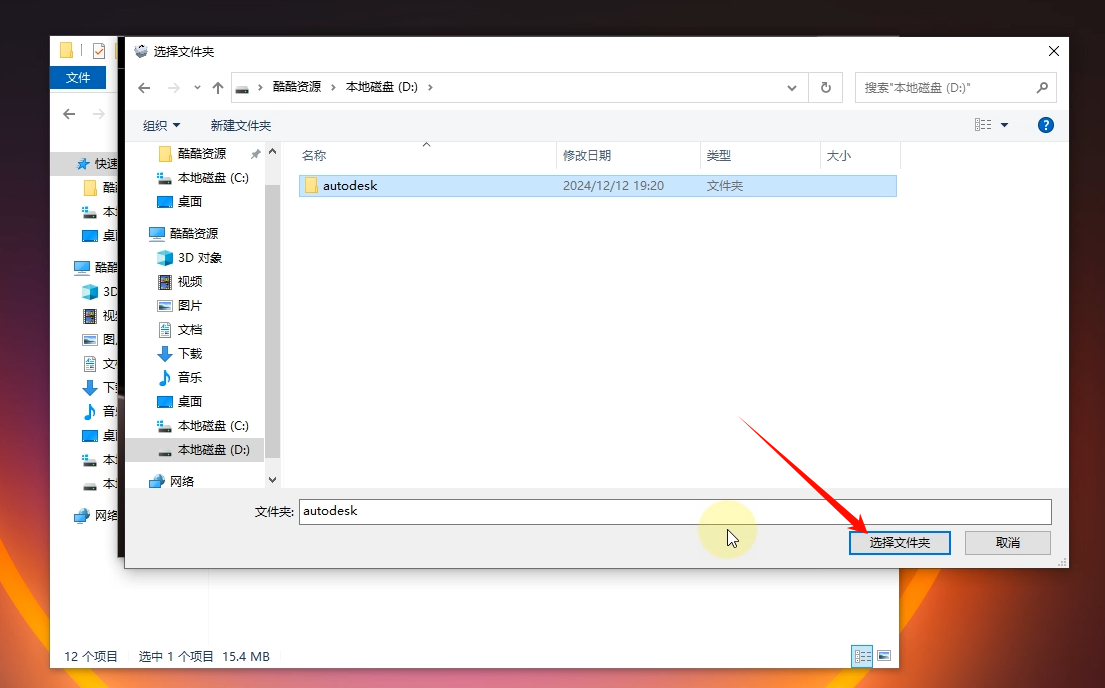Image resolution: width=1105 pixels, height=688 pixels.
Task: Open 3D 对象 in navigation pane
Action: (x=199, y=257)
